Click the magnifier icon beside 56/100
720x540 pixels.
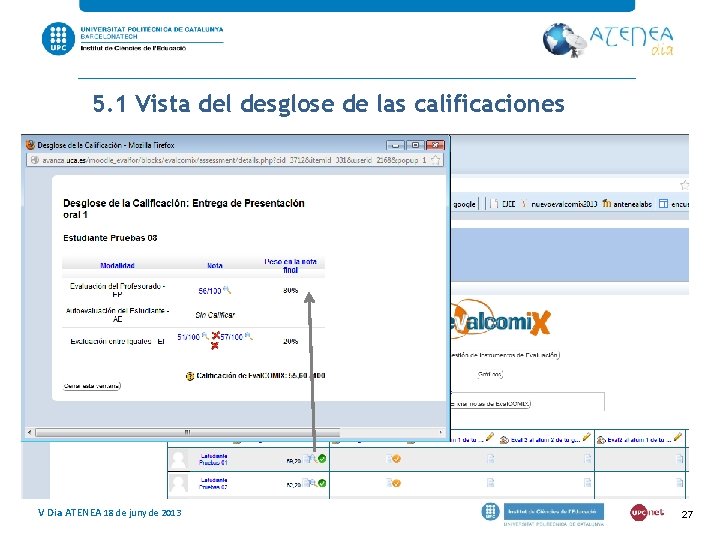[226, 290]
